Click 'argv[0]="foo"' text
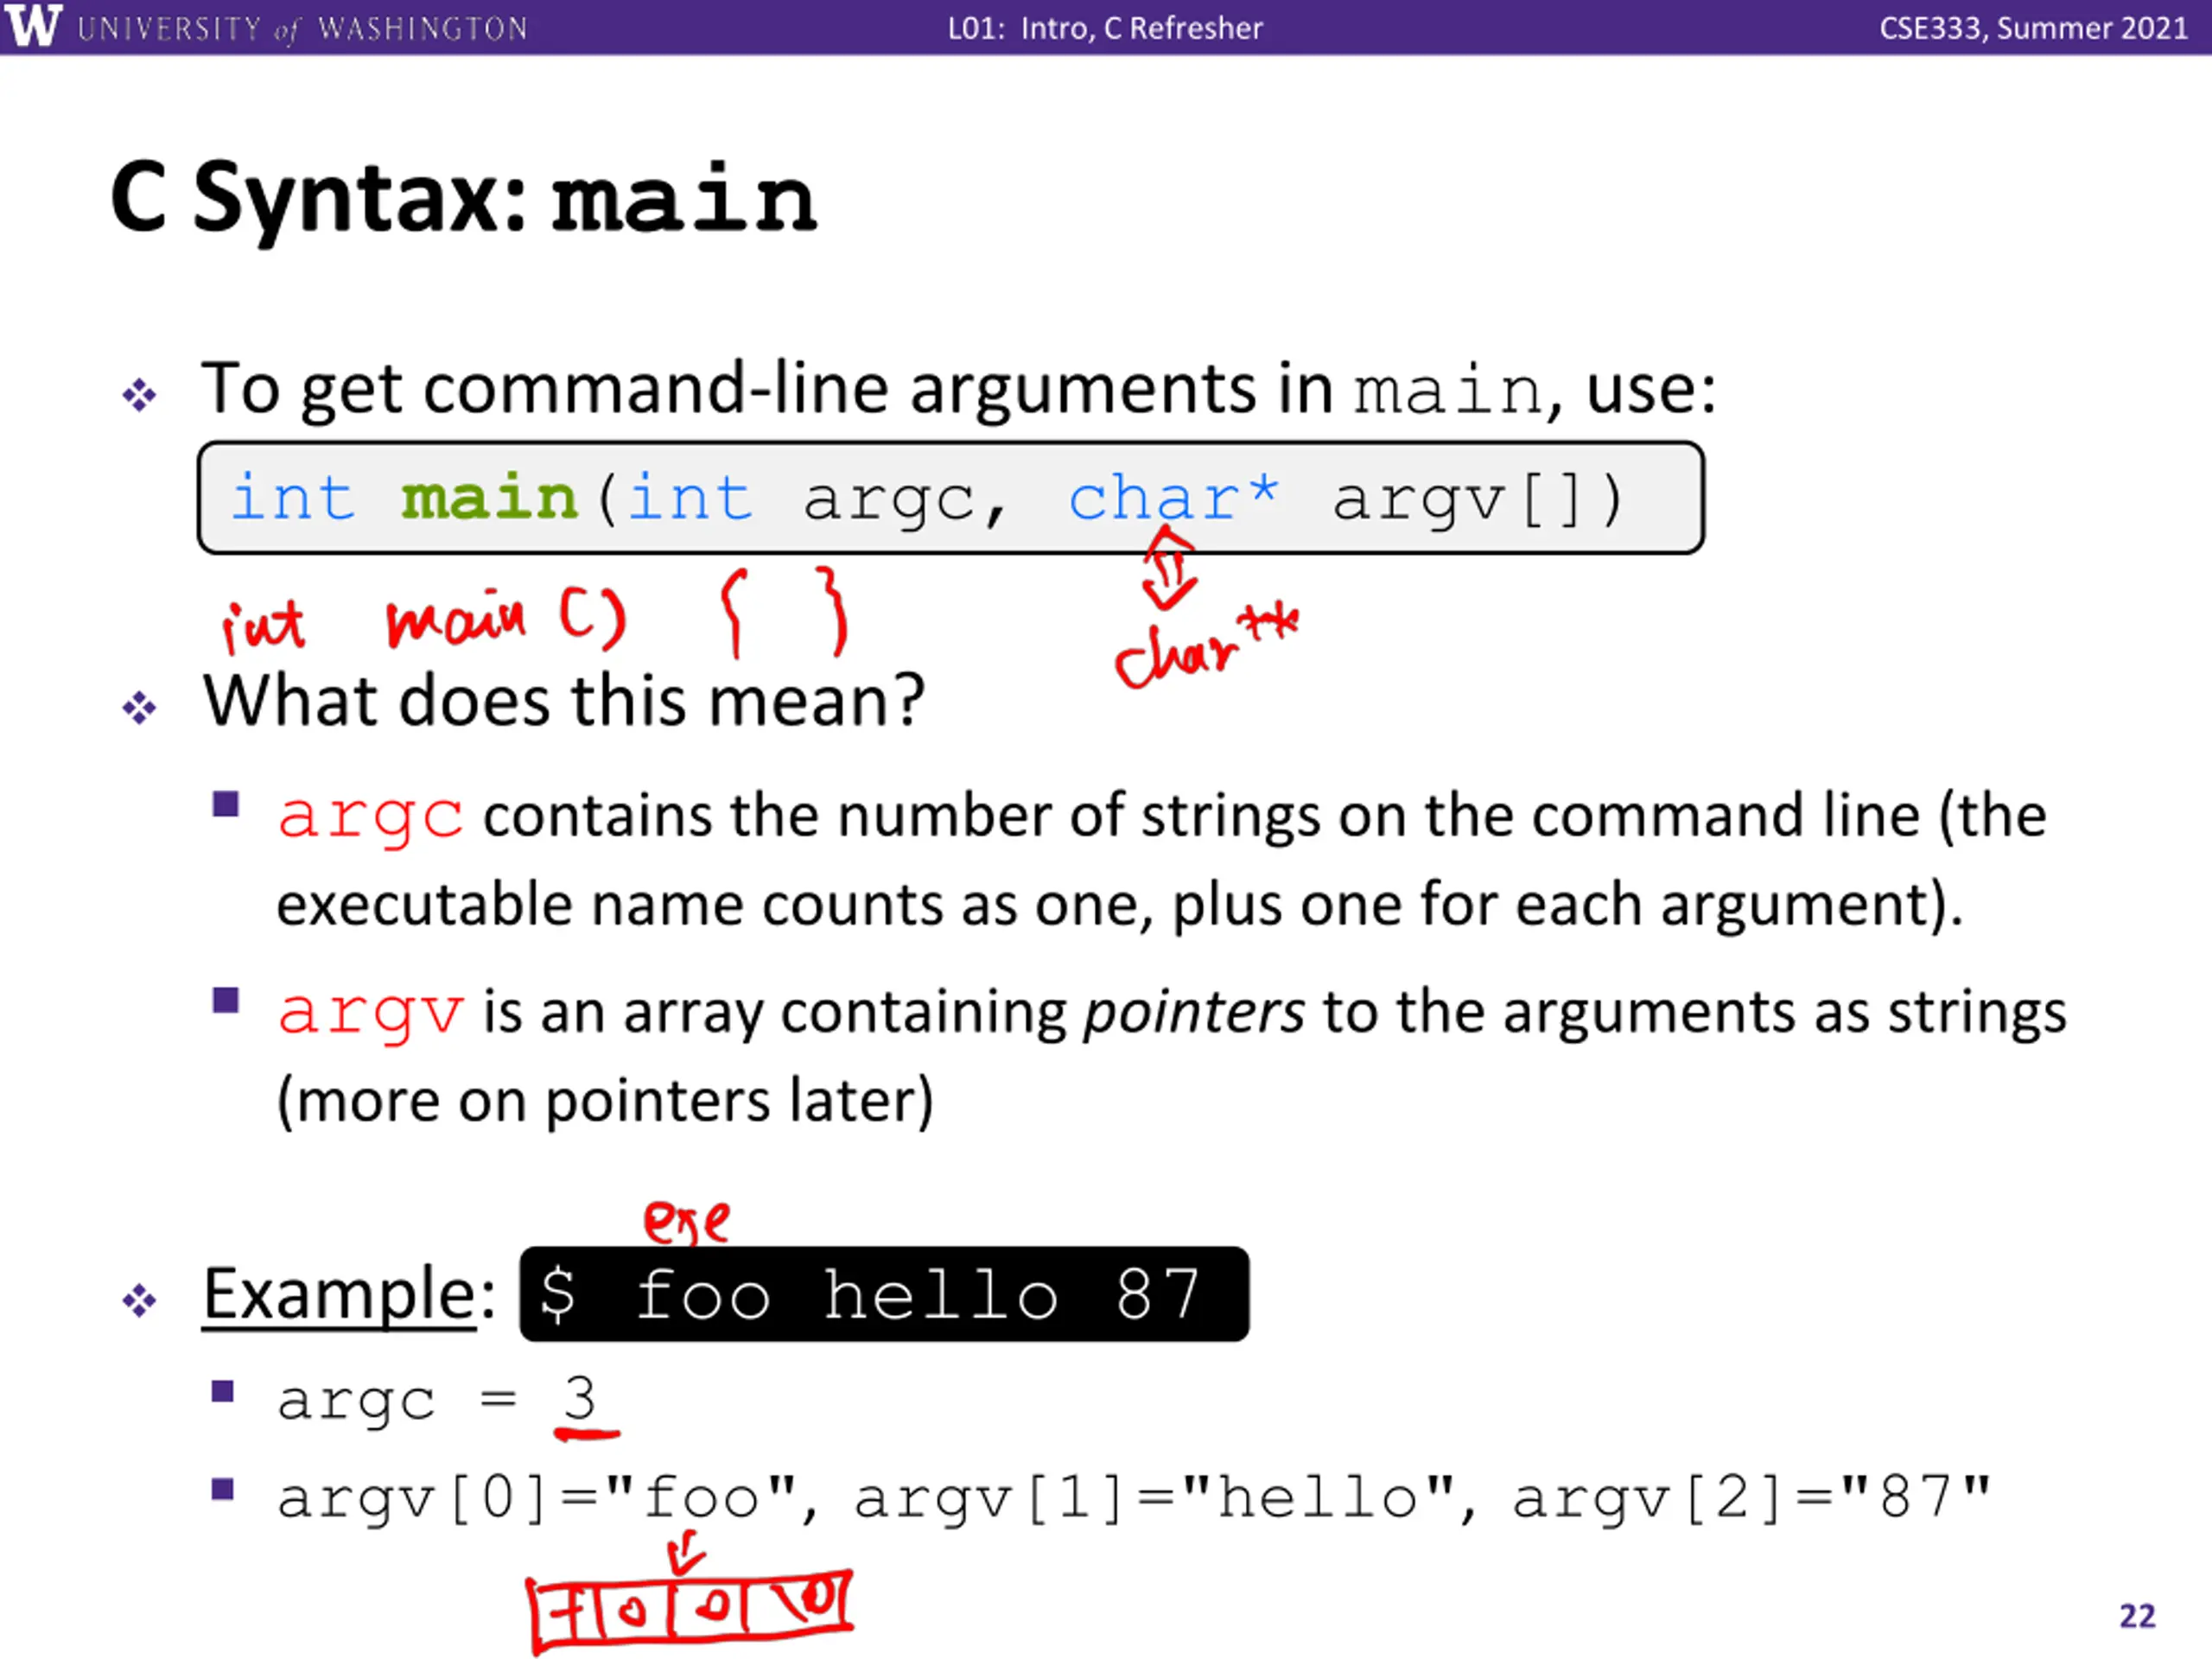Screen dimensions: 2212x1659 tap(537, 1499)
